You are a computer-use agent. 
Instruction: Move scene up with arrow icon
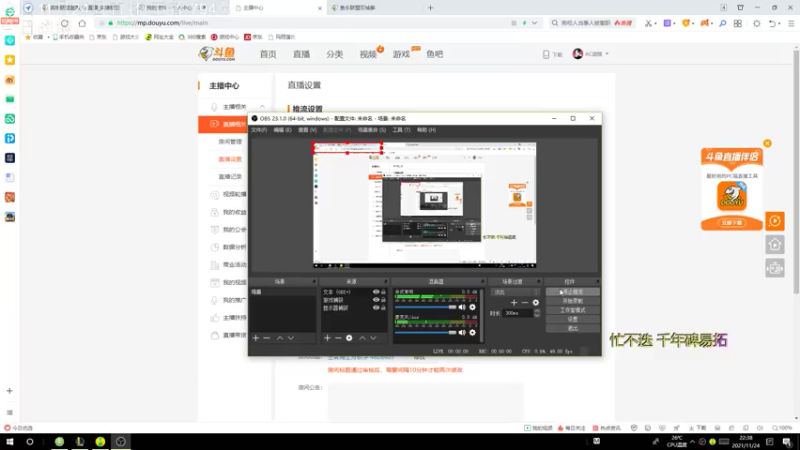(280, 338)
